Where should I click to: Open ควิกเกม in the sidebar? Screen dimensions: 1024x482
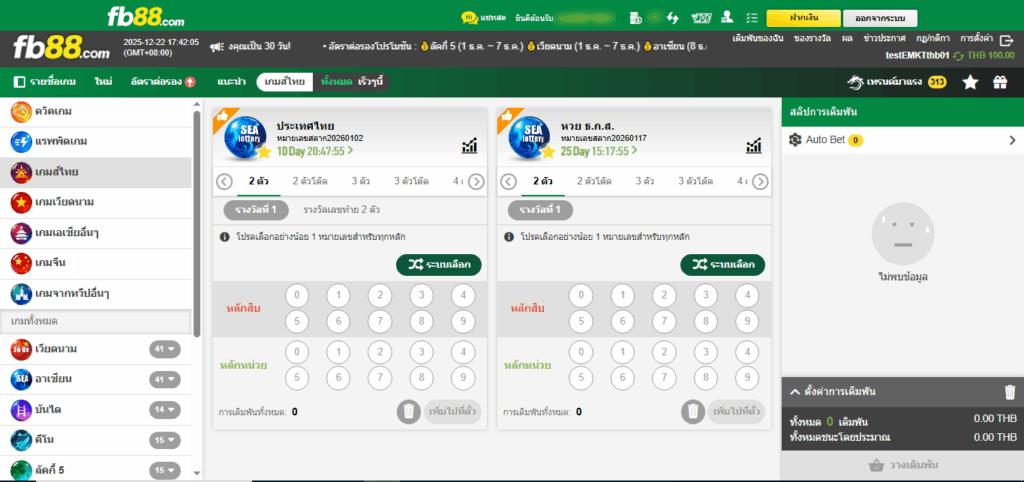tap(96, 112)
